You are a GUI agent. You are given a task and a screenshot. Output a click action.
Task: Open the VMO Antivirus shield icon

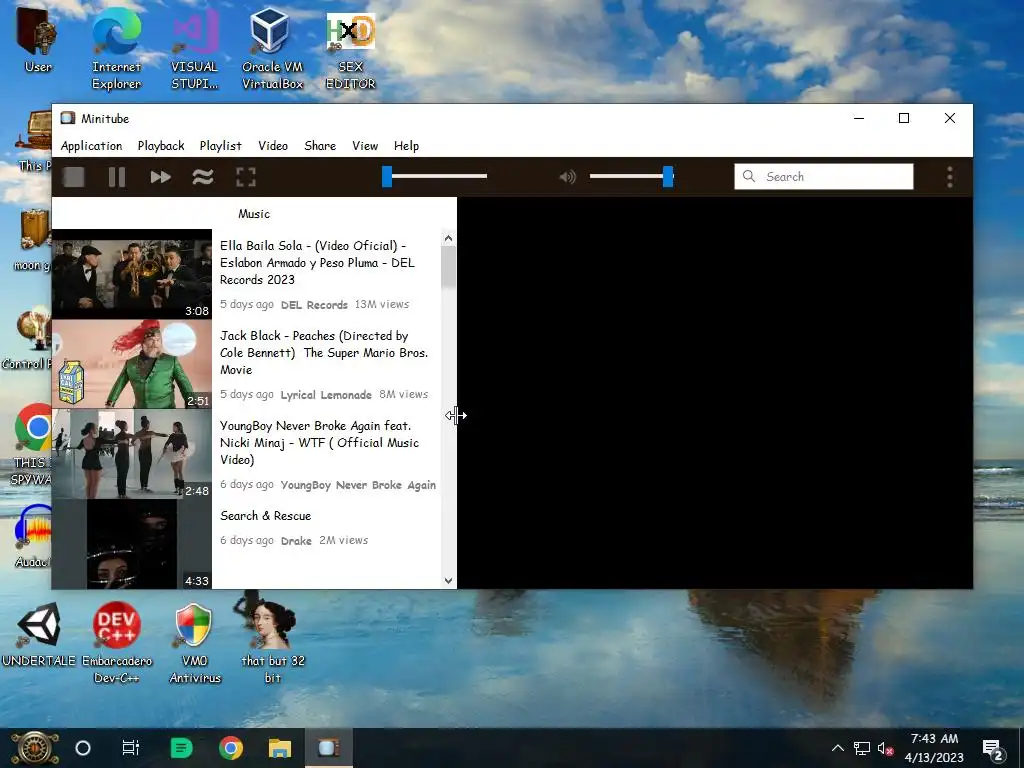(194, 642)
